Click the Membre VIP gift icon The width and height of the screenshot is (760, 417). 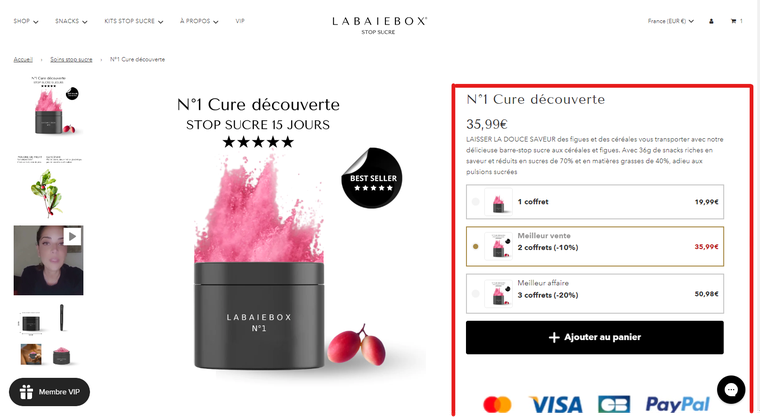[26, 392]
